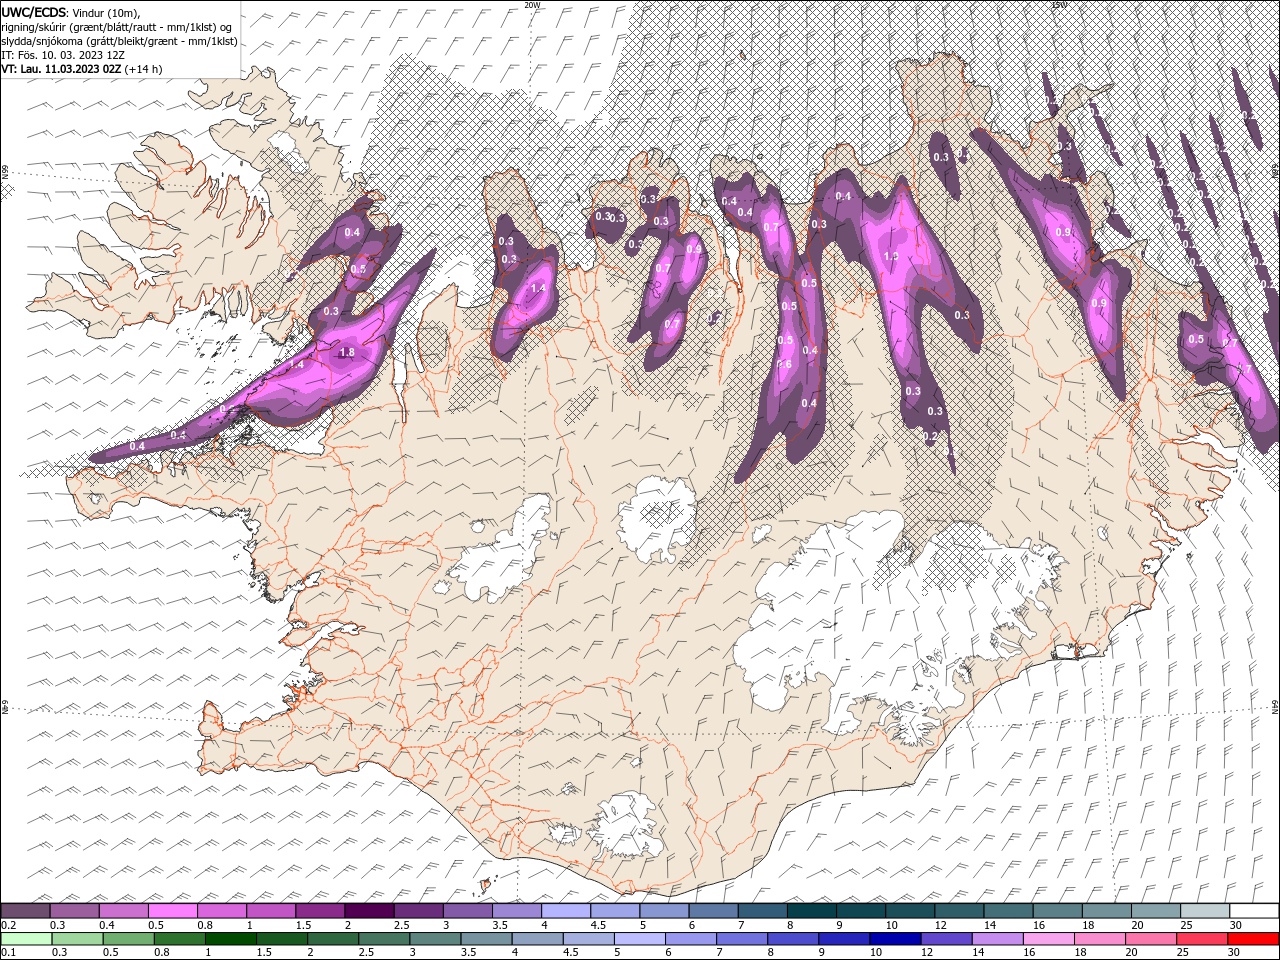Pick the light lavender upper swatch starting at 4
The height and width of the screenshot is (960, 1280).
point(566,911)
